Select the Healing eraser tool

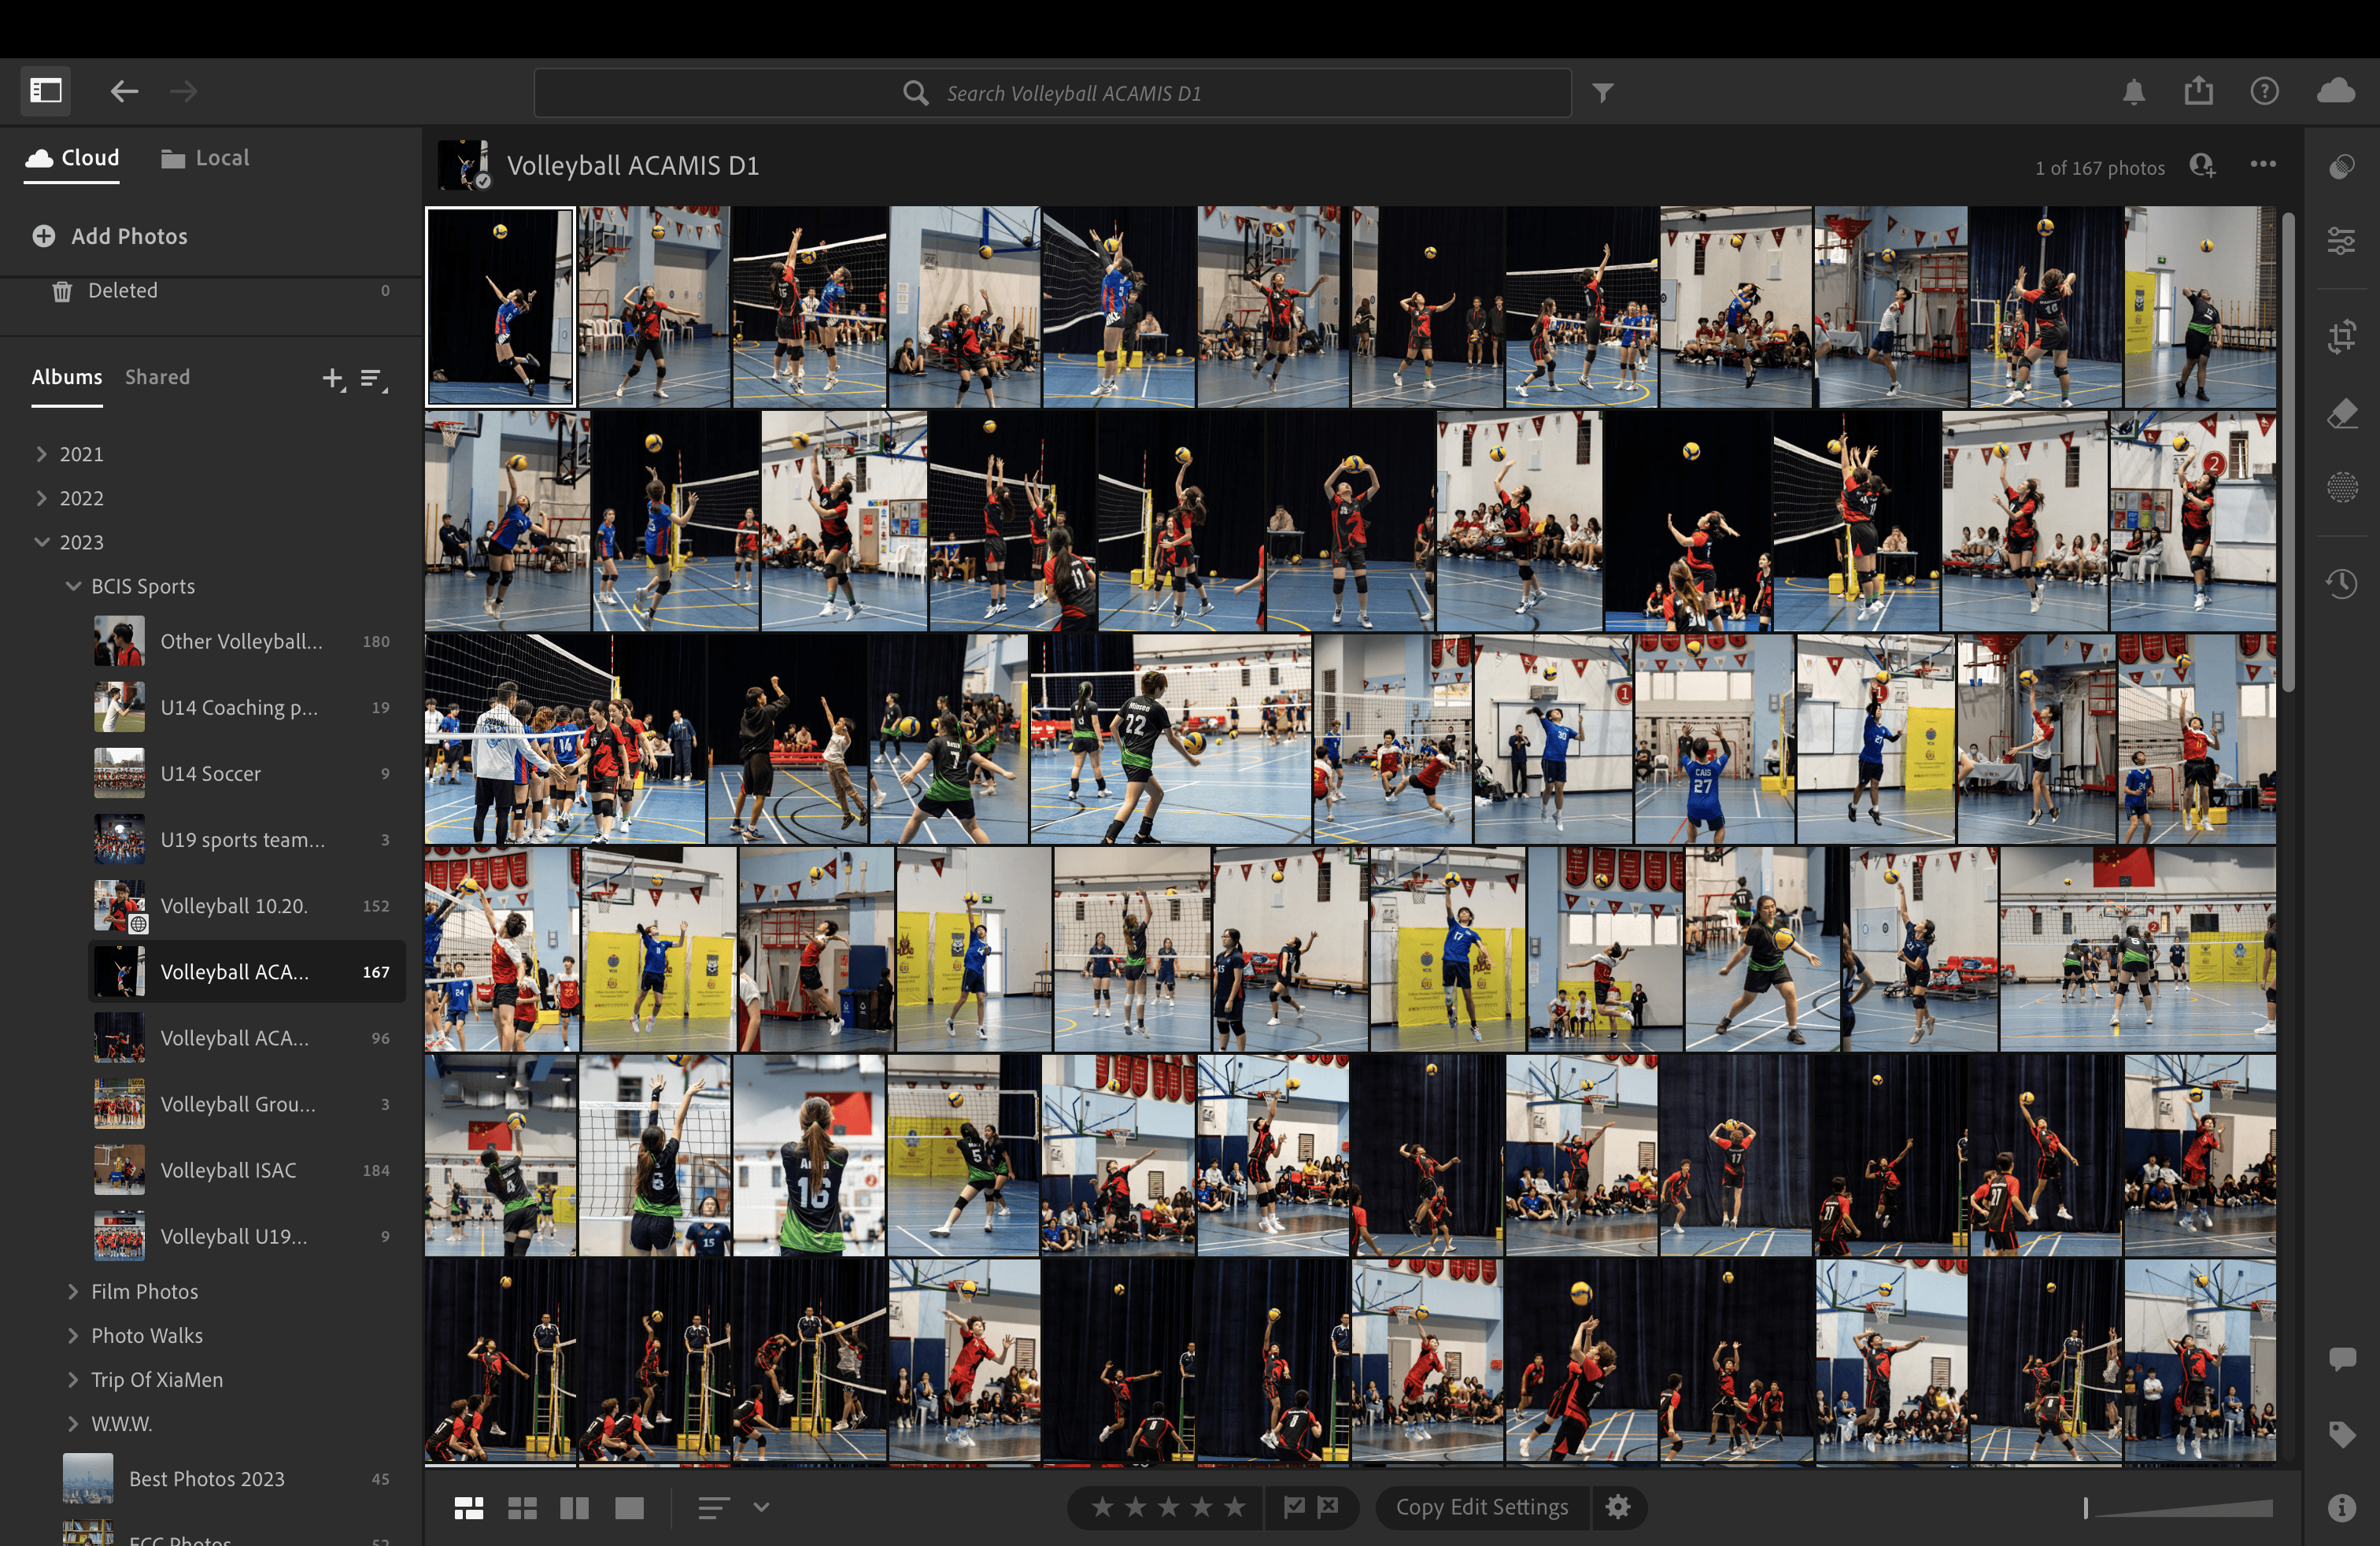[x=2341, y=413]
